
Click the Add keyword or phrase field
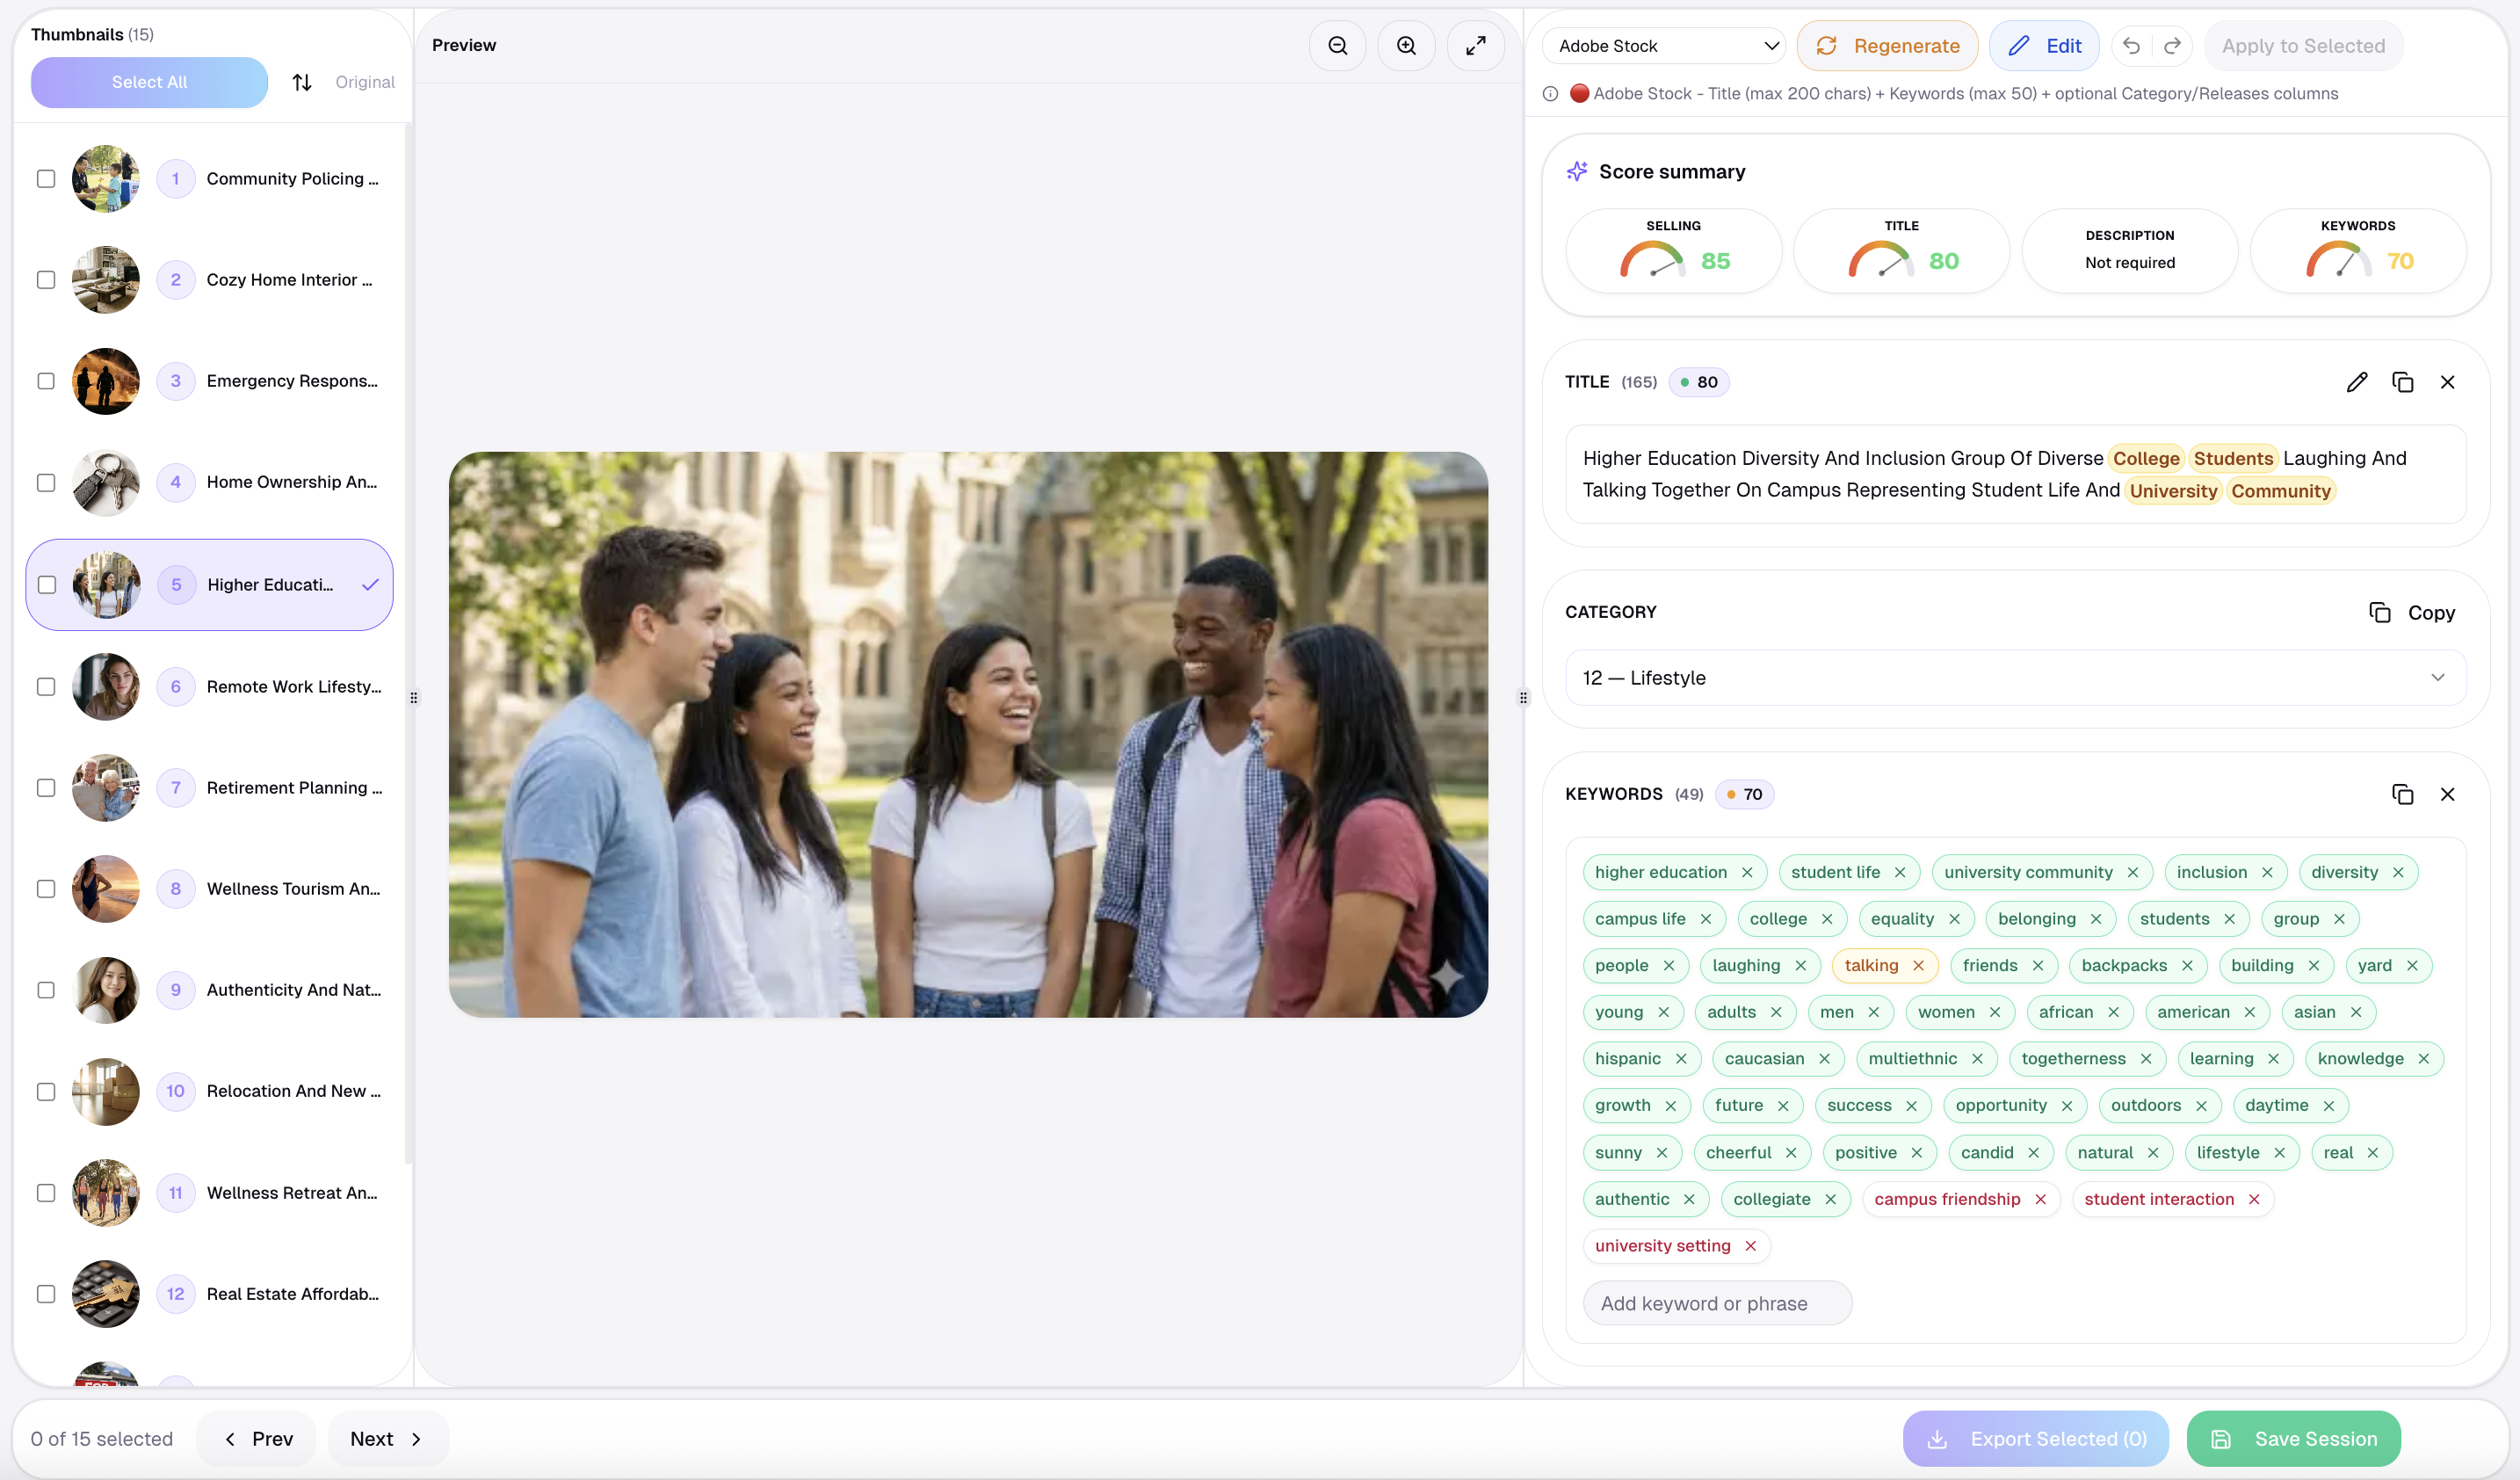click(x=1717, y=1303)
